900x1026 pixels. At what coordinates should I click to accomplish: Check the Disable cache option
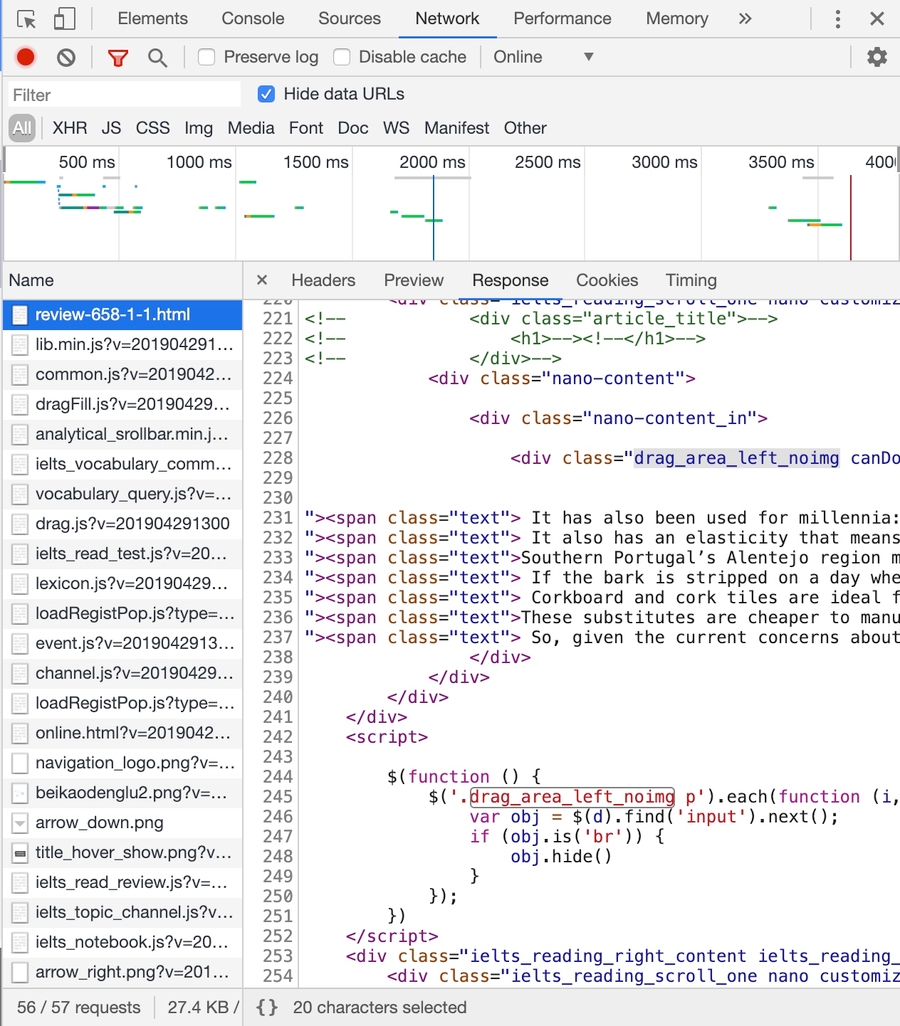pos(342,57)
